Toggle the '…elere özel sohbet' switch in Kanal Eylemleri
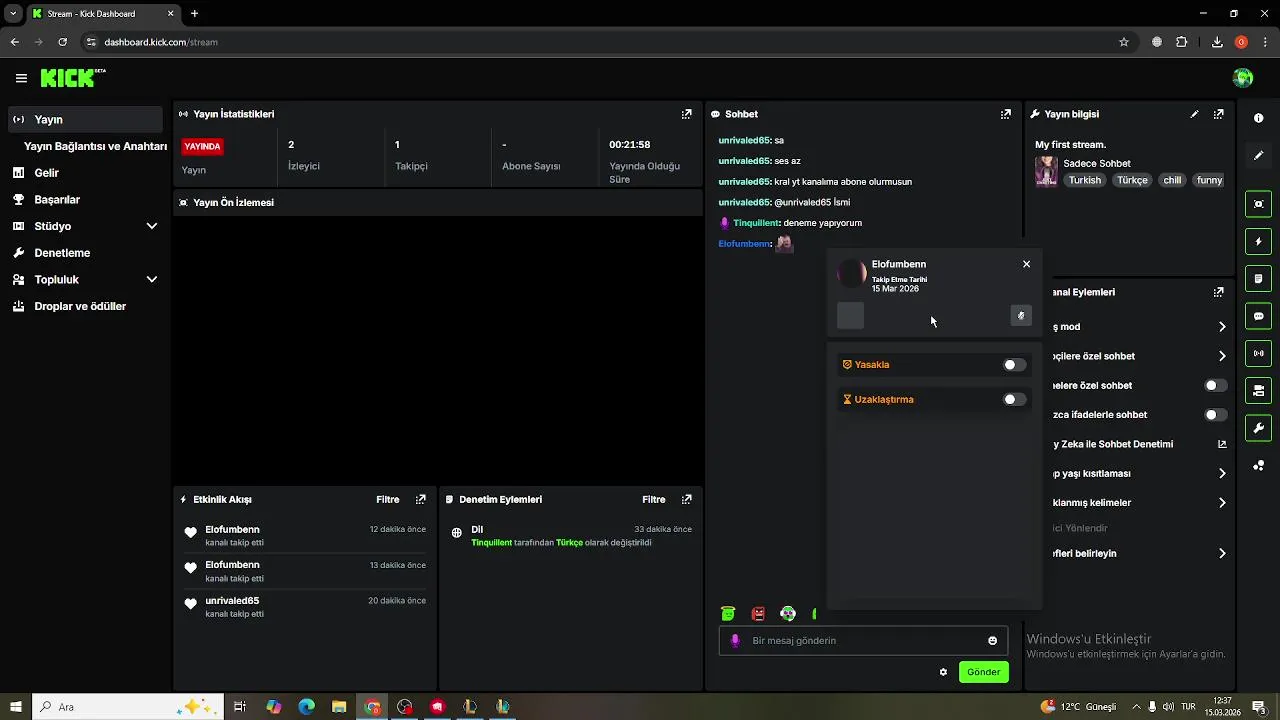Viewport: 1280px width, 720px height. tap(1215, 385)
